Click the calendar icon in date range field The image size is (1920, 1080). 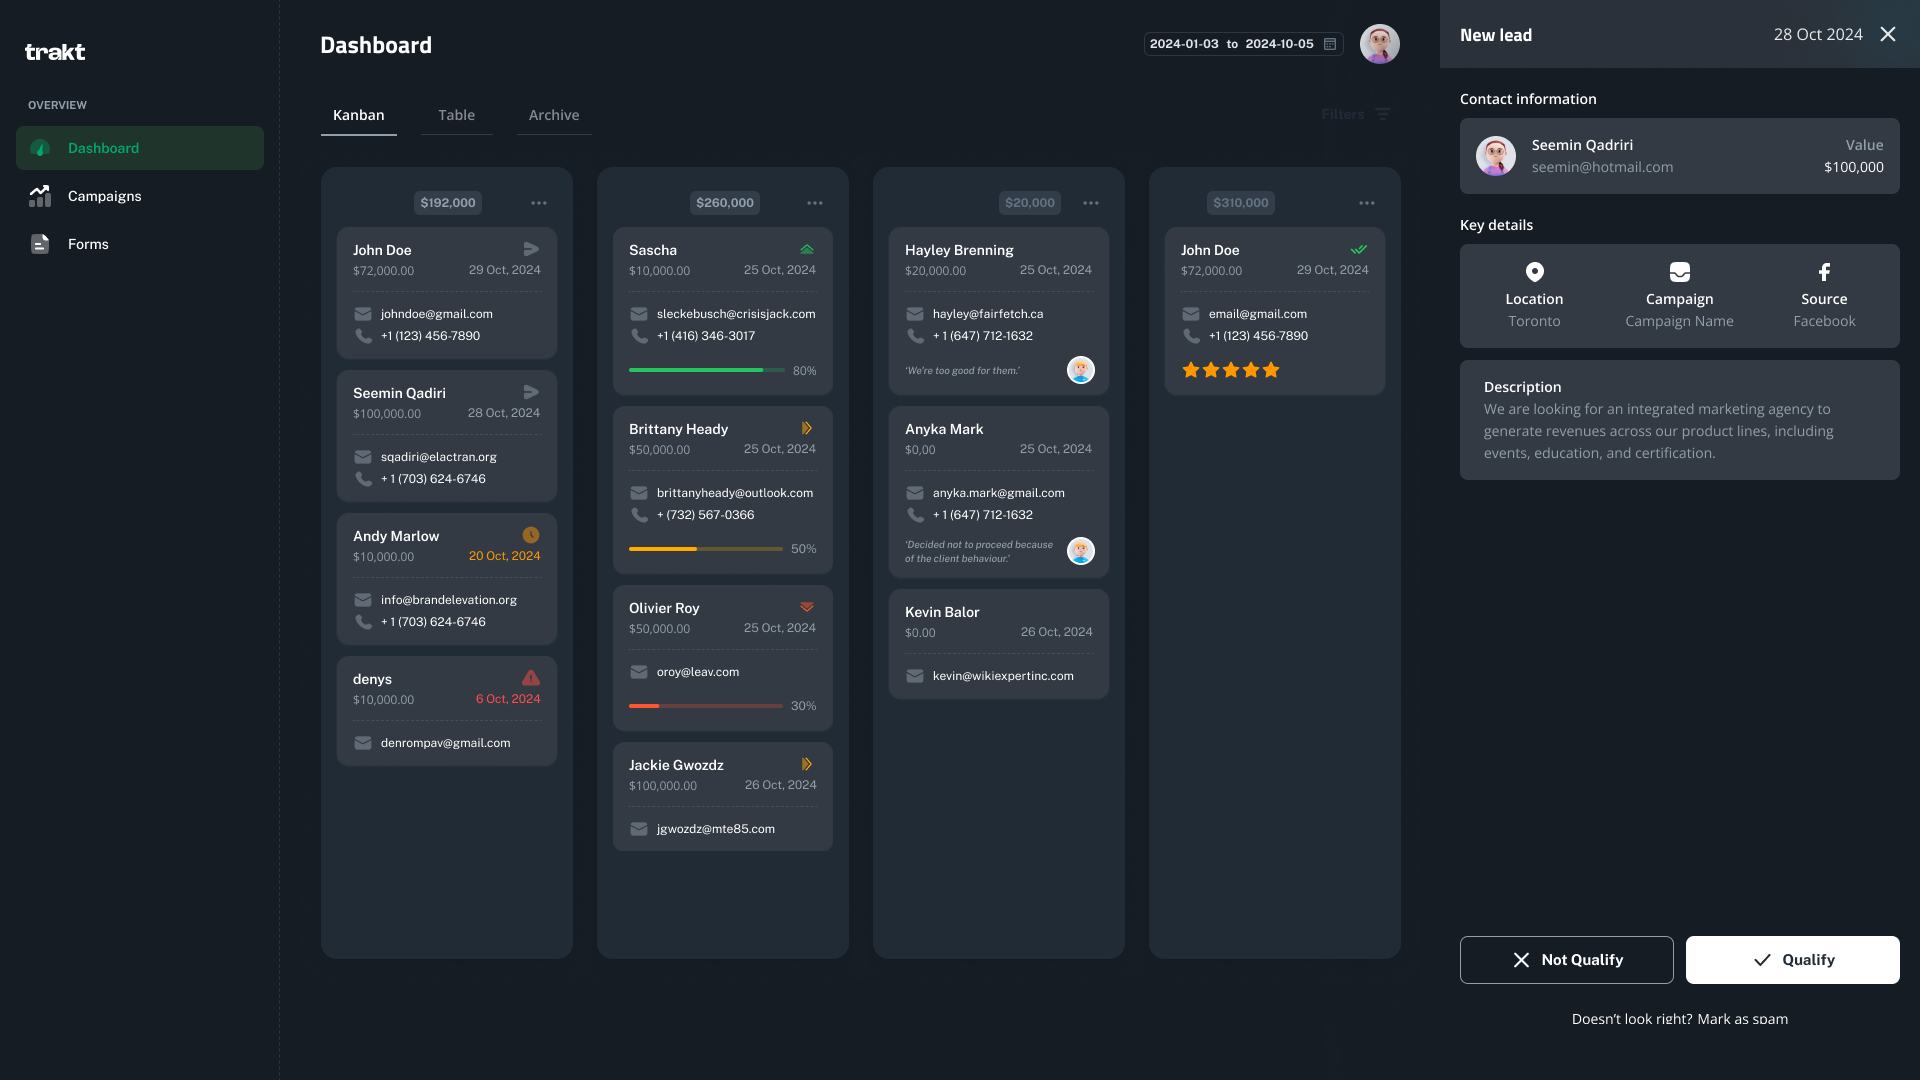coord(1330,44)
